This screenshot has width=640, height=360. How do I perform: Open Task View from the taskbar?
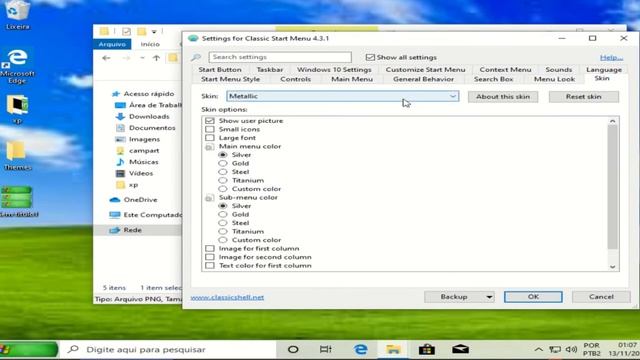coord(325,349)
